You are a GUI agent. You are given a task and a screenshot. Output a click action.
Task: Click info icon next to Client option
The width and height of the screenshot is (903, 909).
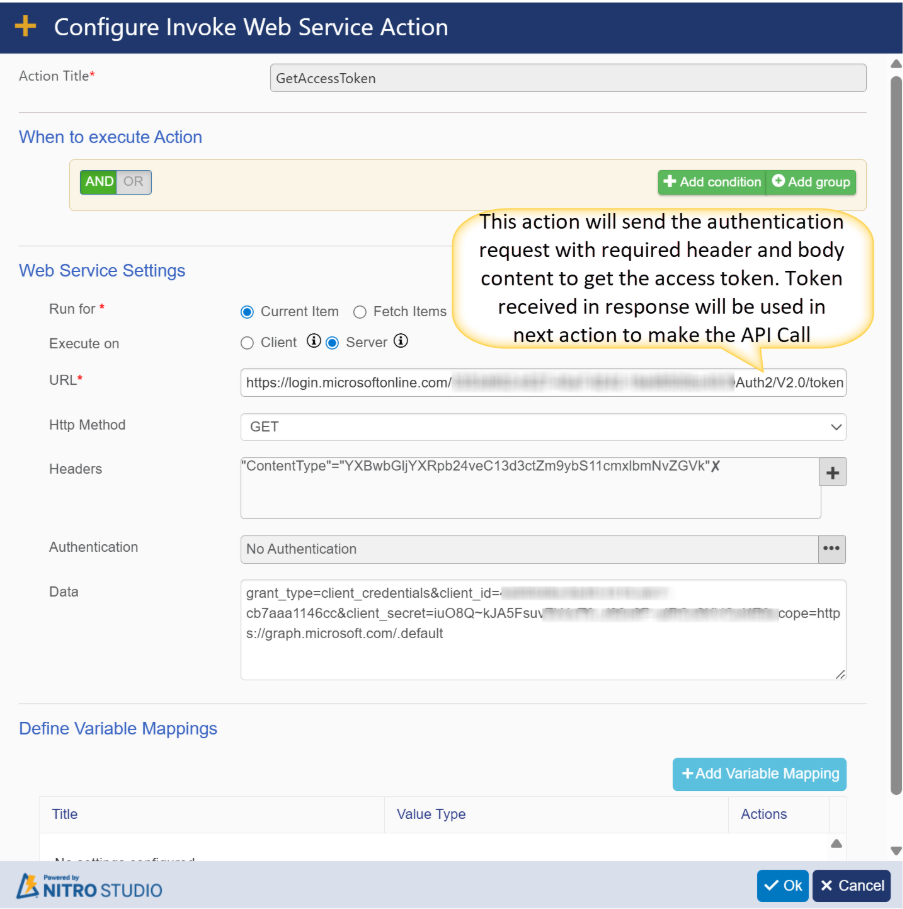pos(313,342)
